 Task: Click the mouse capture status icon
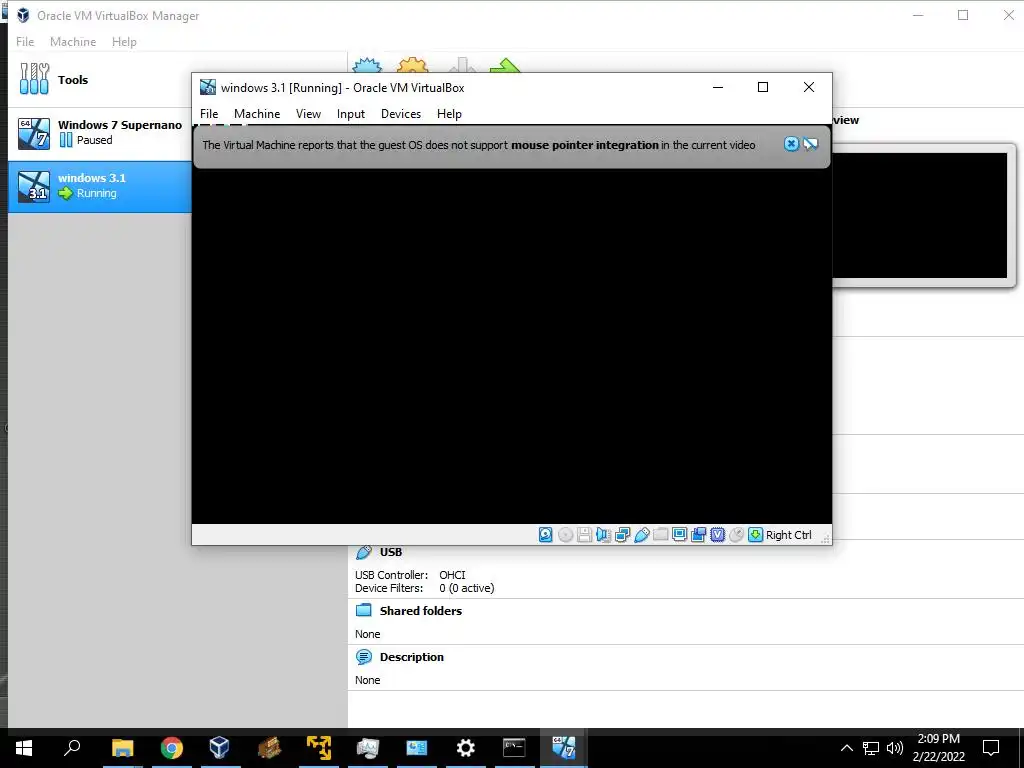736,535
